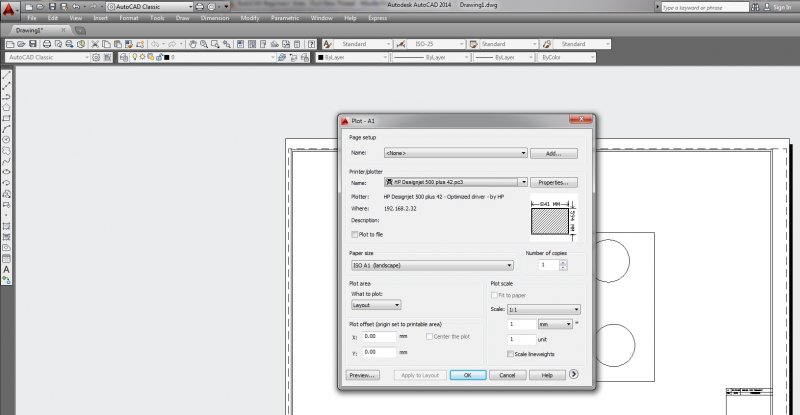This screenshot has height=415, width=800.
Task: Click the plot offset X input field
Action: pyautogui.click(x=380, y=336)
